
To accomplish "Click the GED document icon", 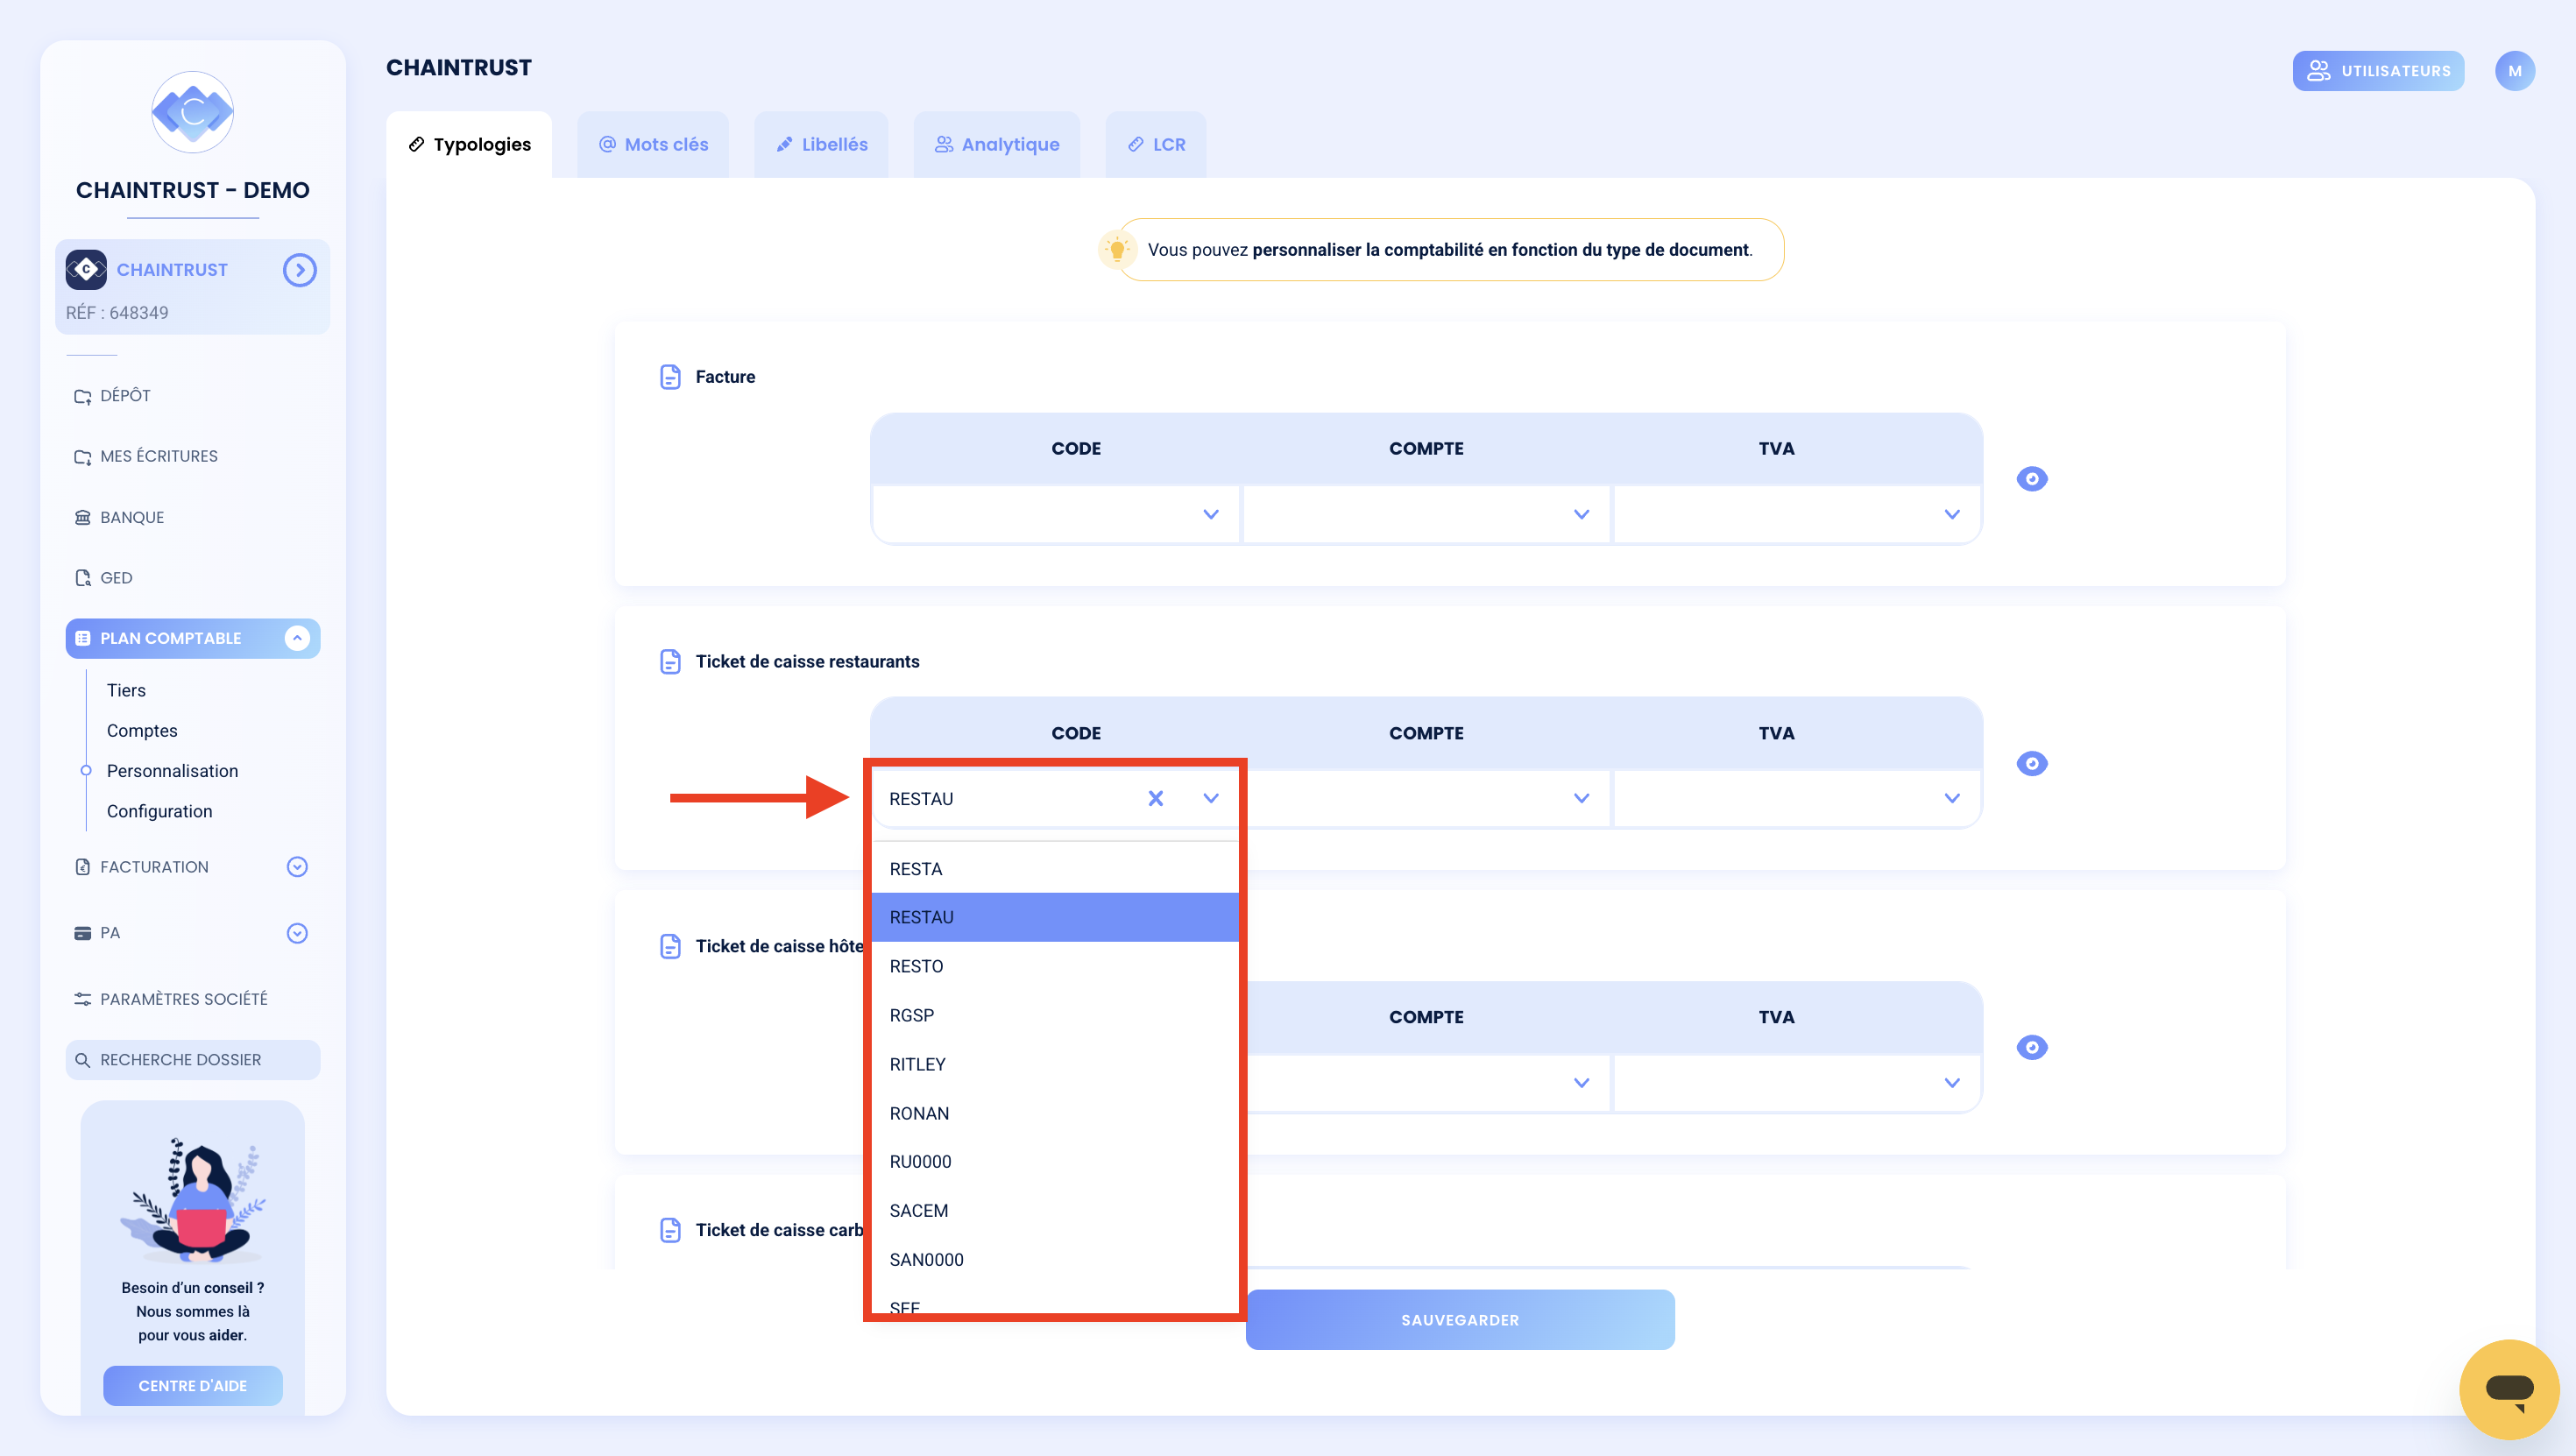I will (x=83, y=578).
